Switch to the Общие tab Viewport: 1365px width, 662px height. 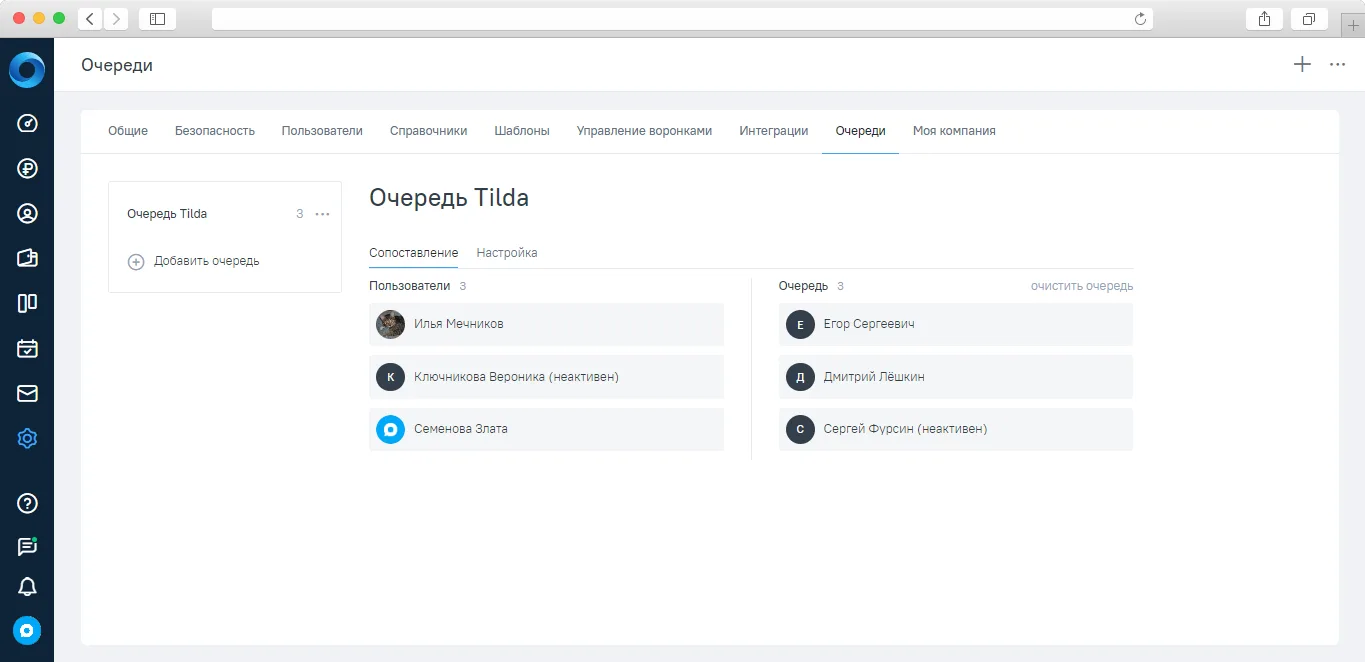point(128,131)
